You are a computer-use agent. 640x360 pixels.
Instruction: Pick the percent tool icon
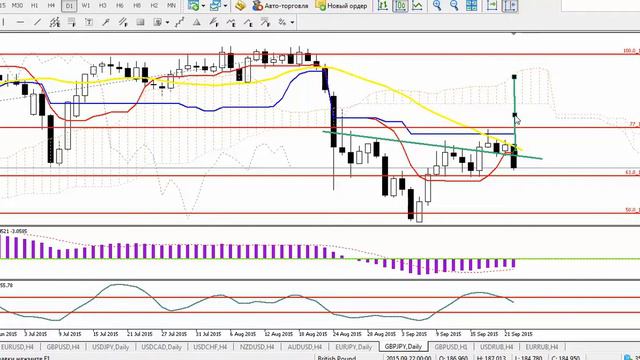[x=282, y=22]
